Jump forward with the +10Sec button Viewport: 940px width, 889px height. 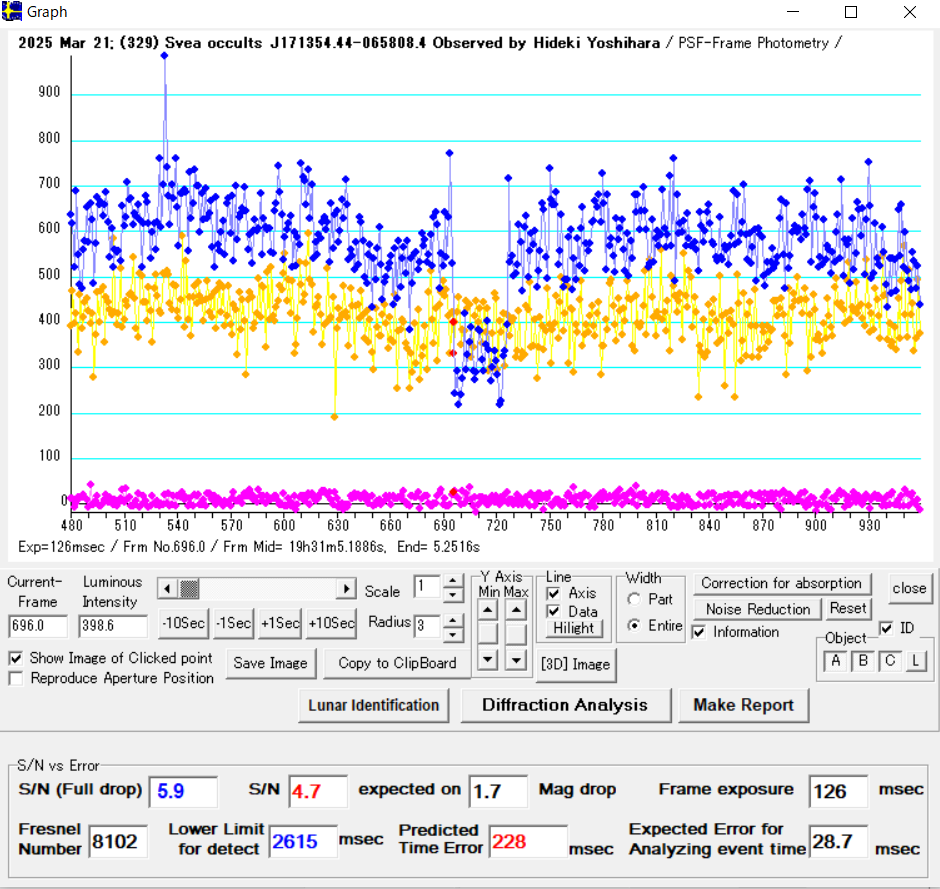[331, 623]
